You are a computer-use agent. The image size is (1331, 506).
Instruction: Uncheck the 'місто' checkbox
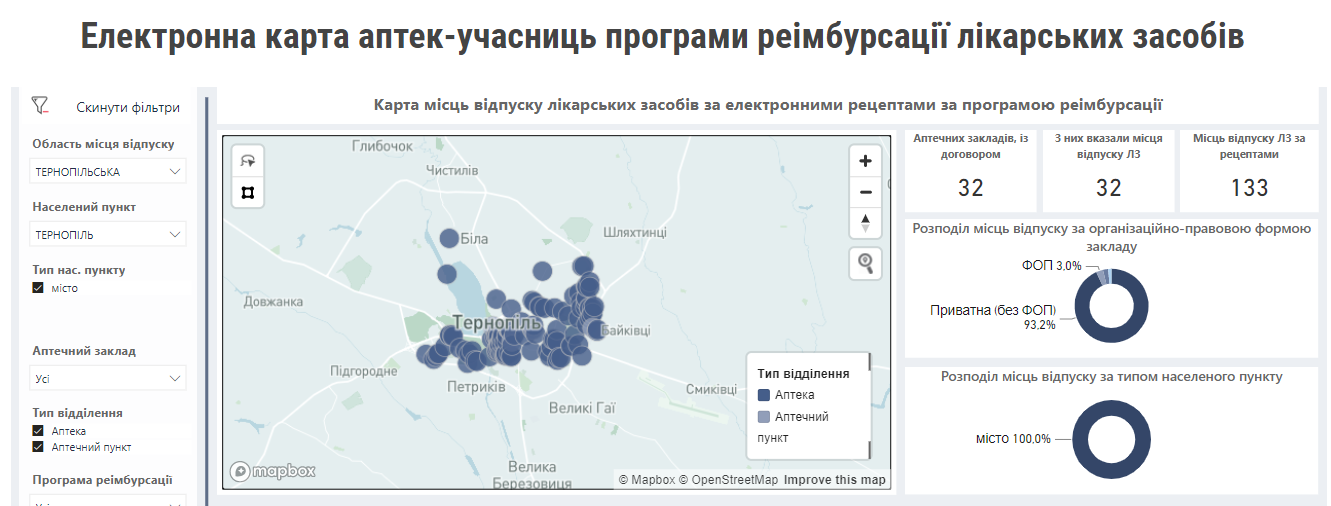point(38,288)
